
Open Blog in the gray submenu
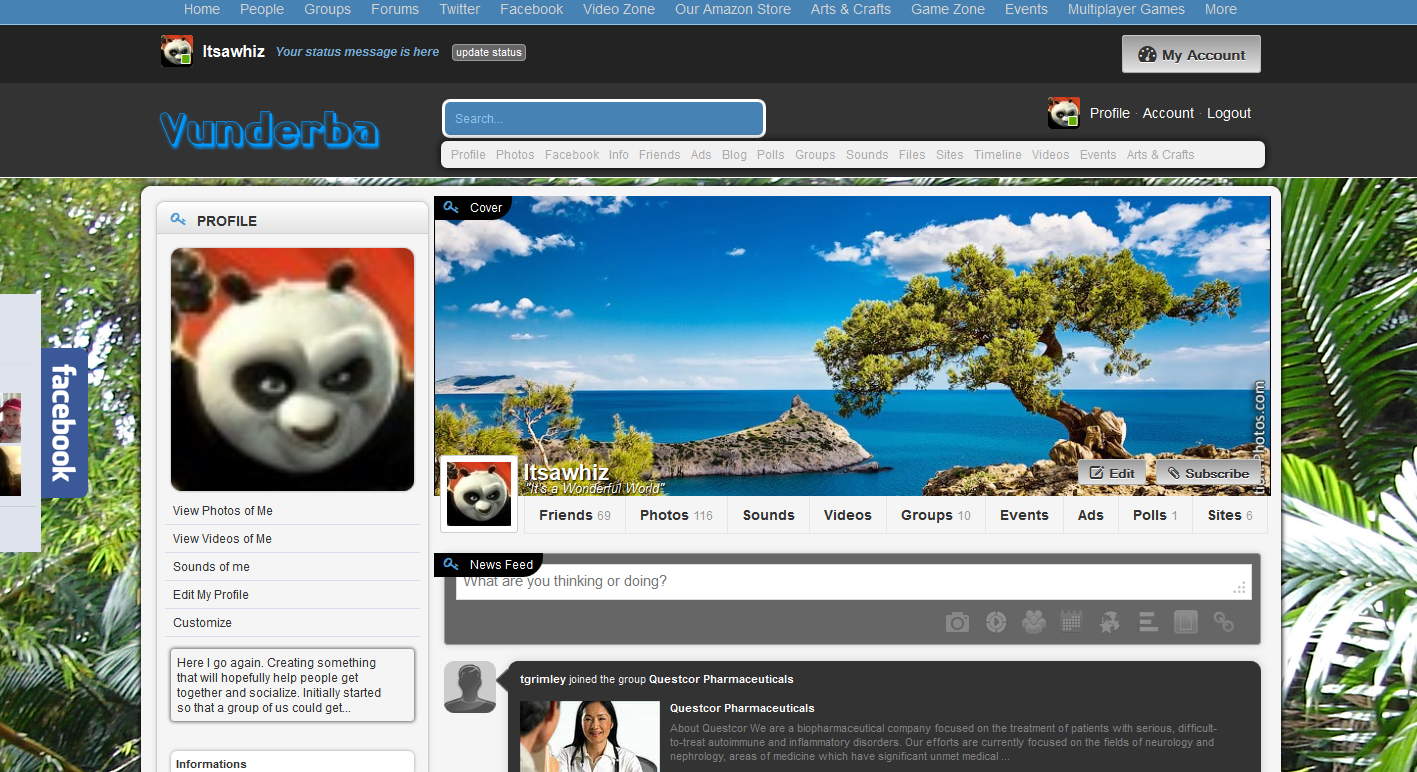(x=734, y=155)
